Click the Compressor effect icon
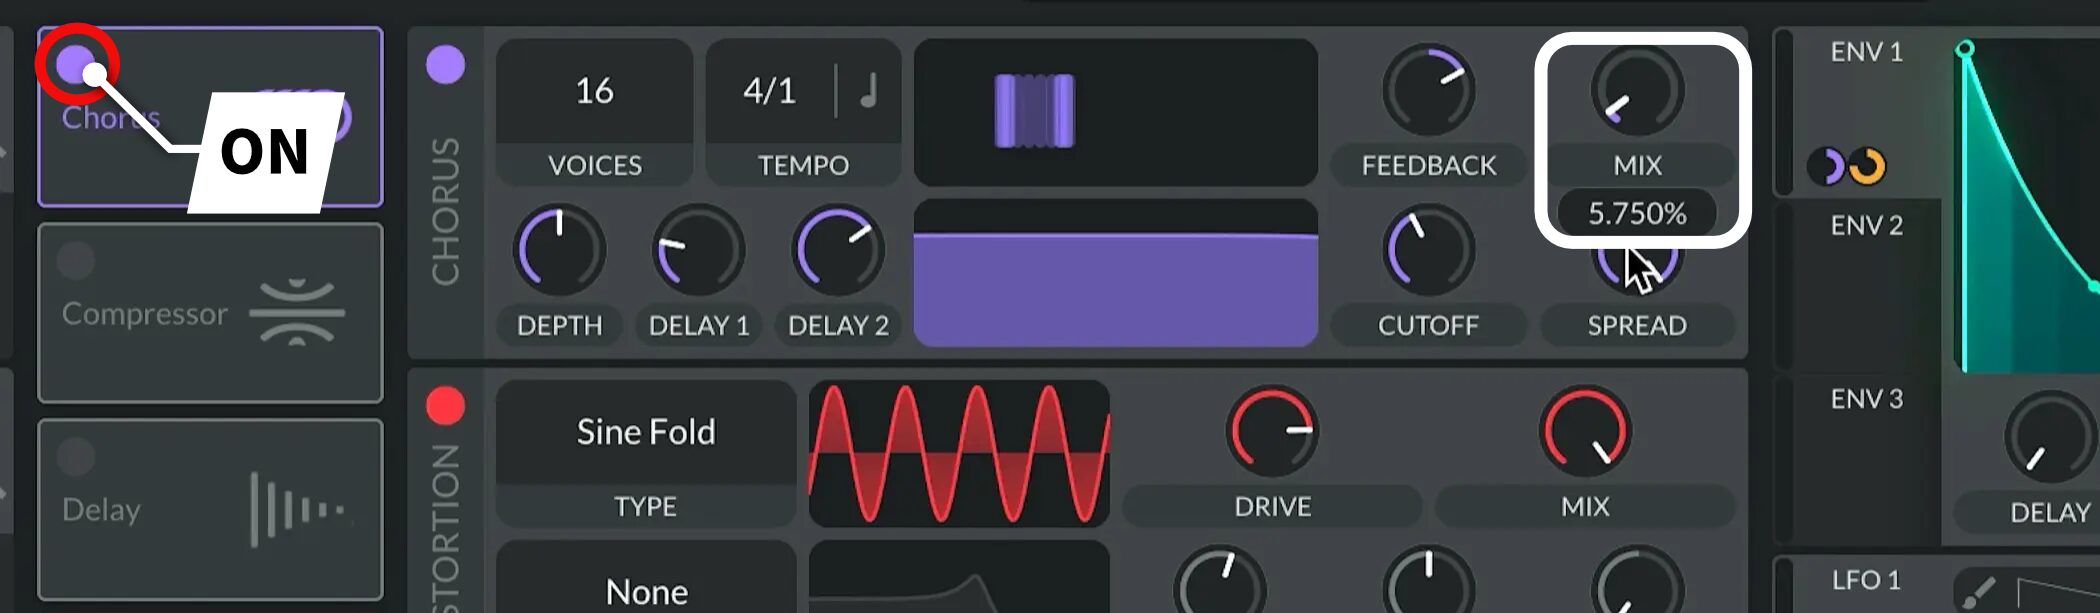The width and height of the screenshot is (2100, 613). 297,313
